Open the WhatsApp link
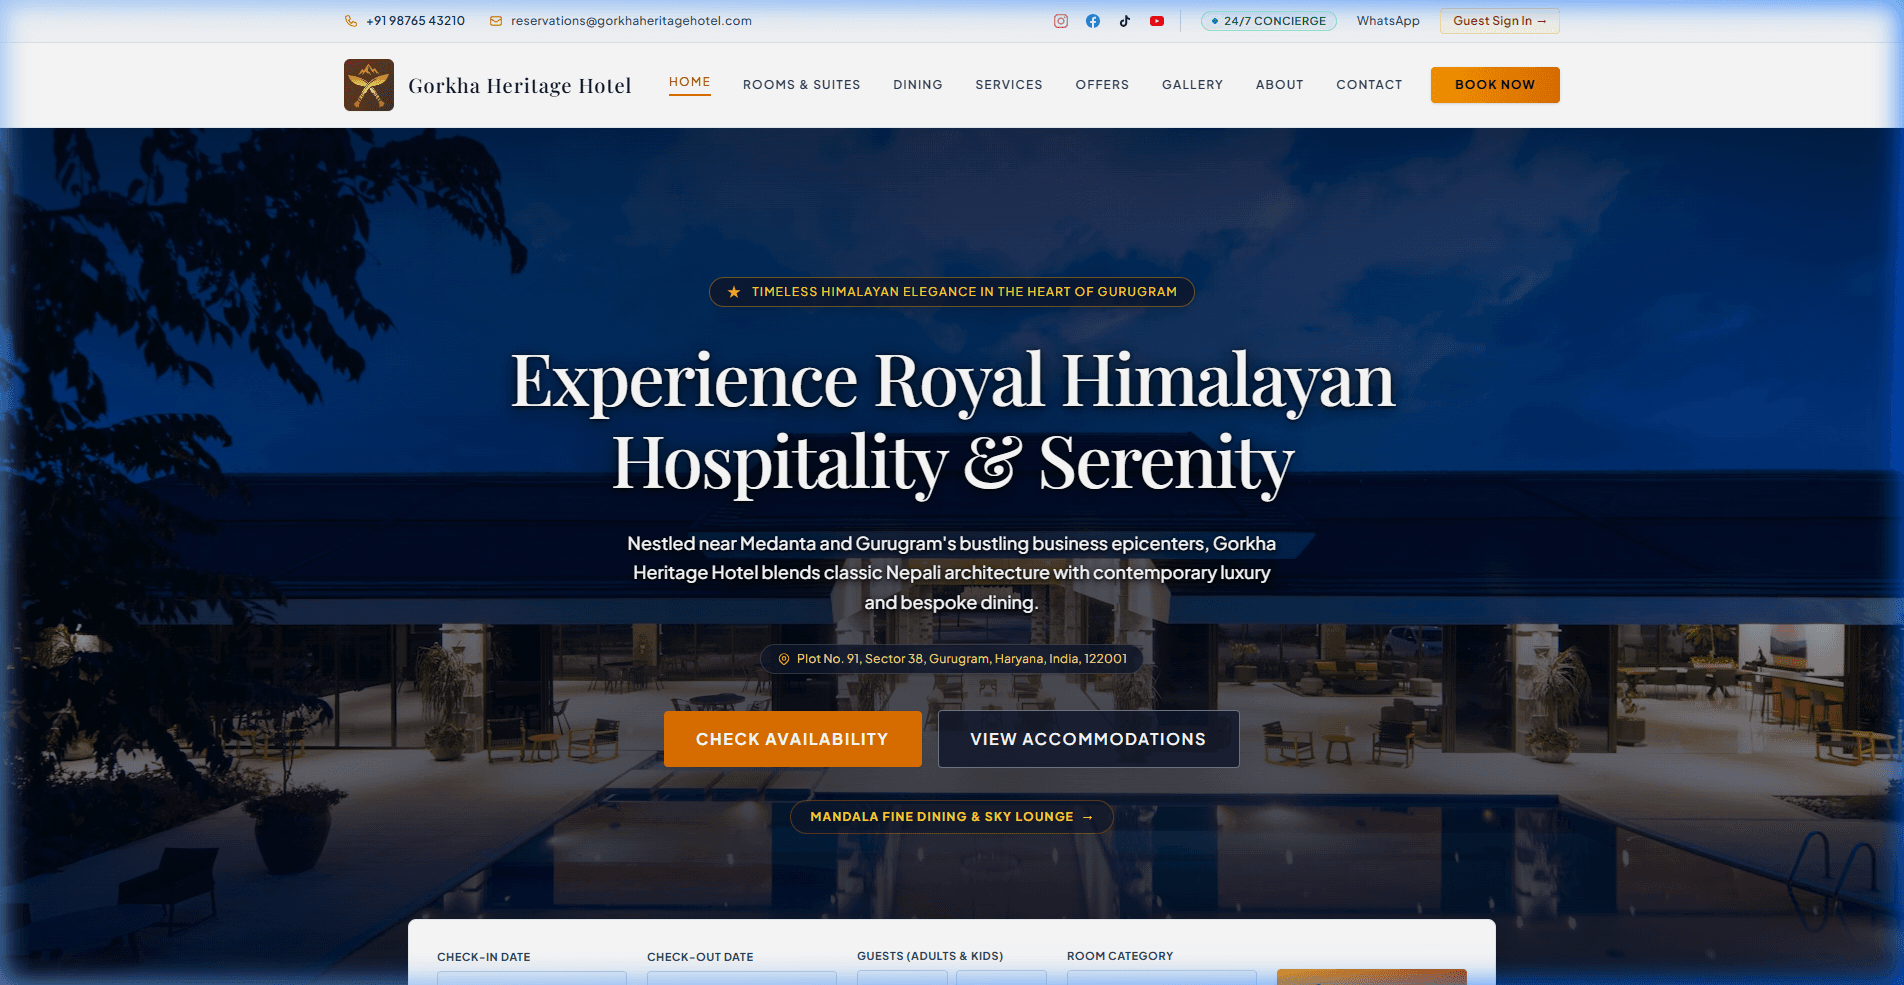The width and height of the screenshot is (1904, 985). point(1388,21)
